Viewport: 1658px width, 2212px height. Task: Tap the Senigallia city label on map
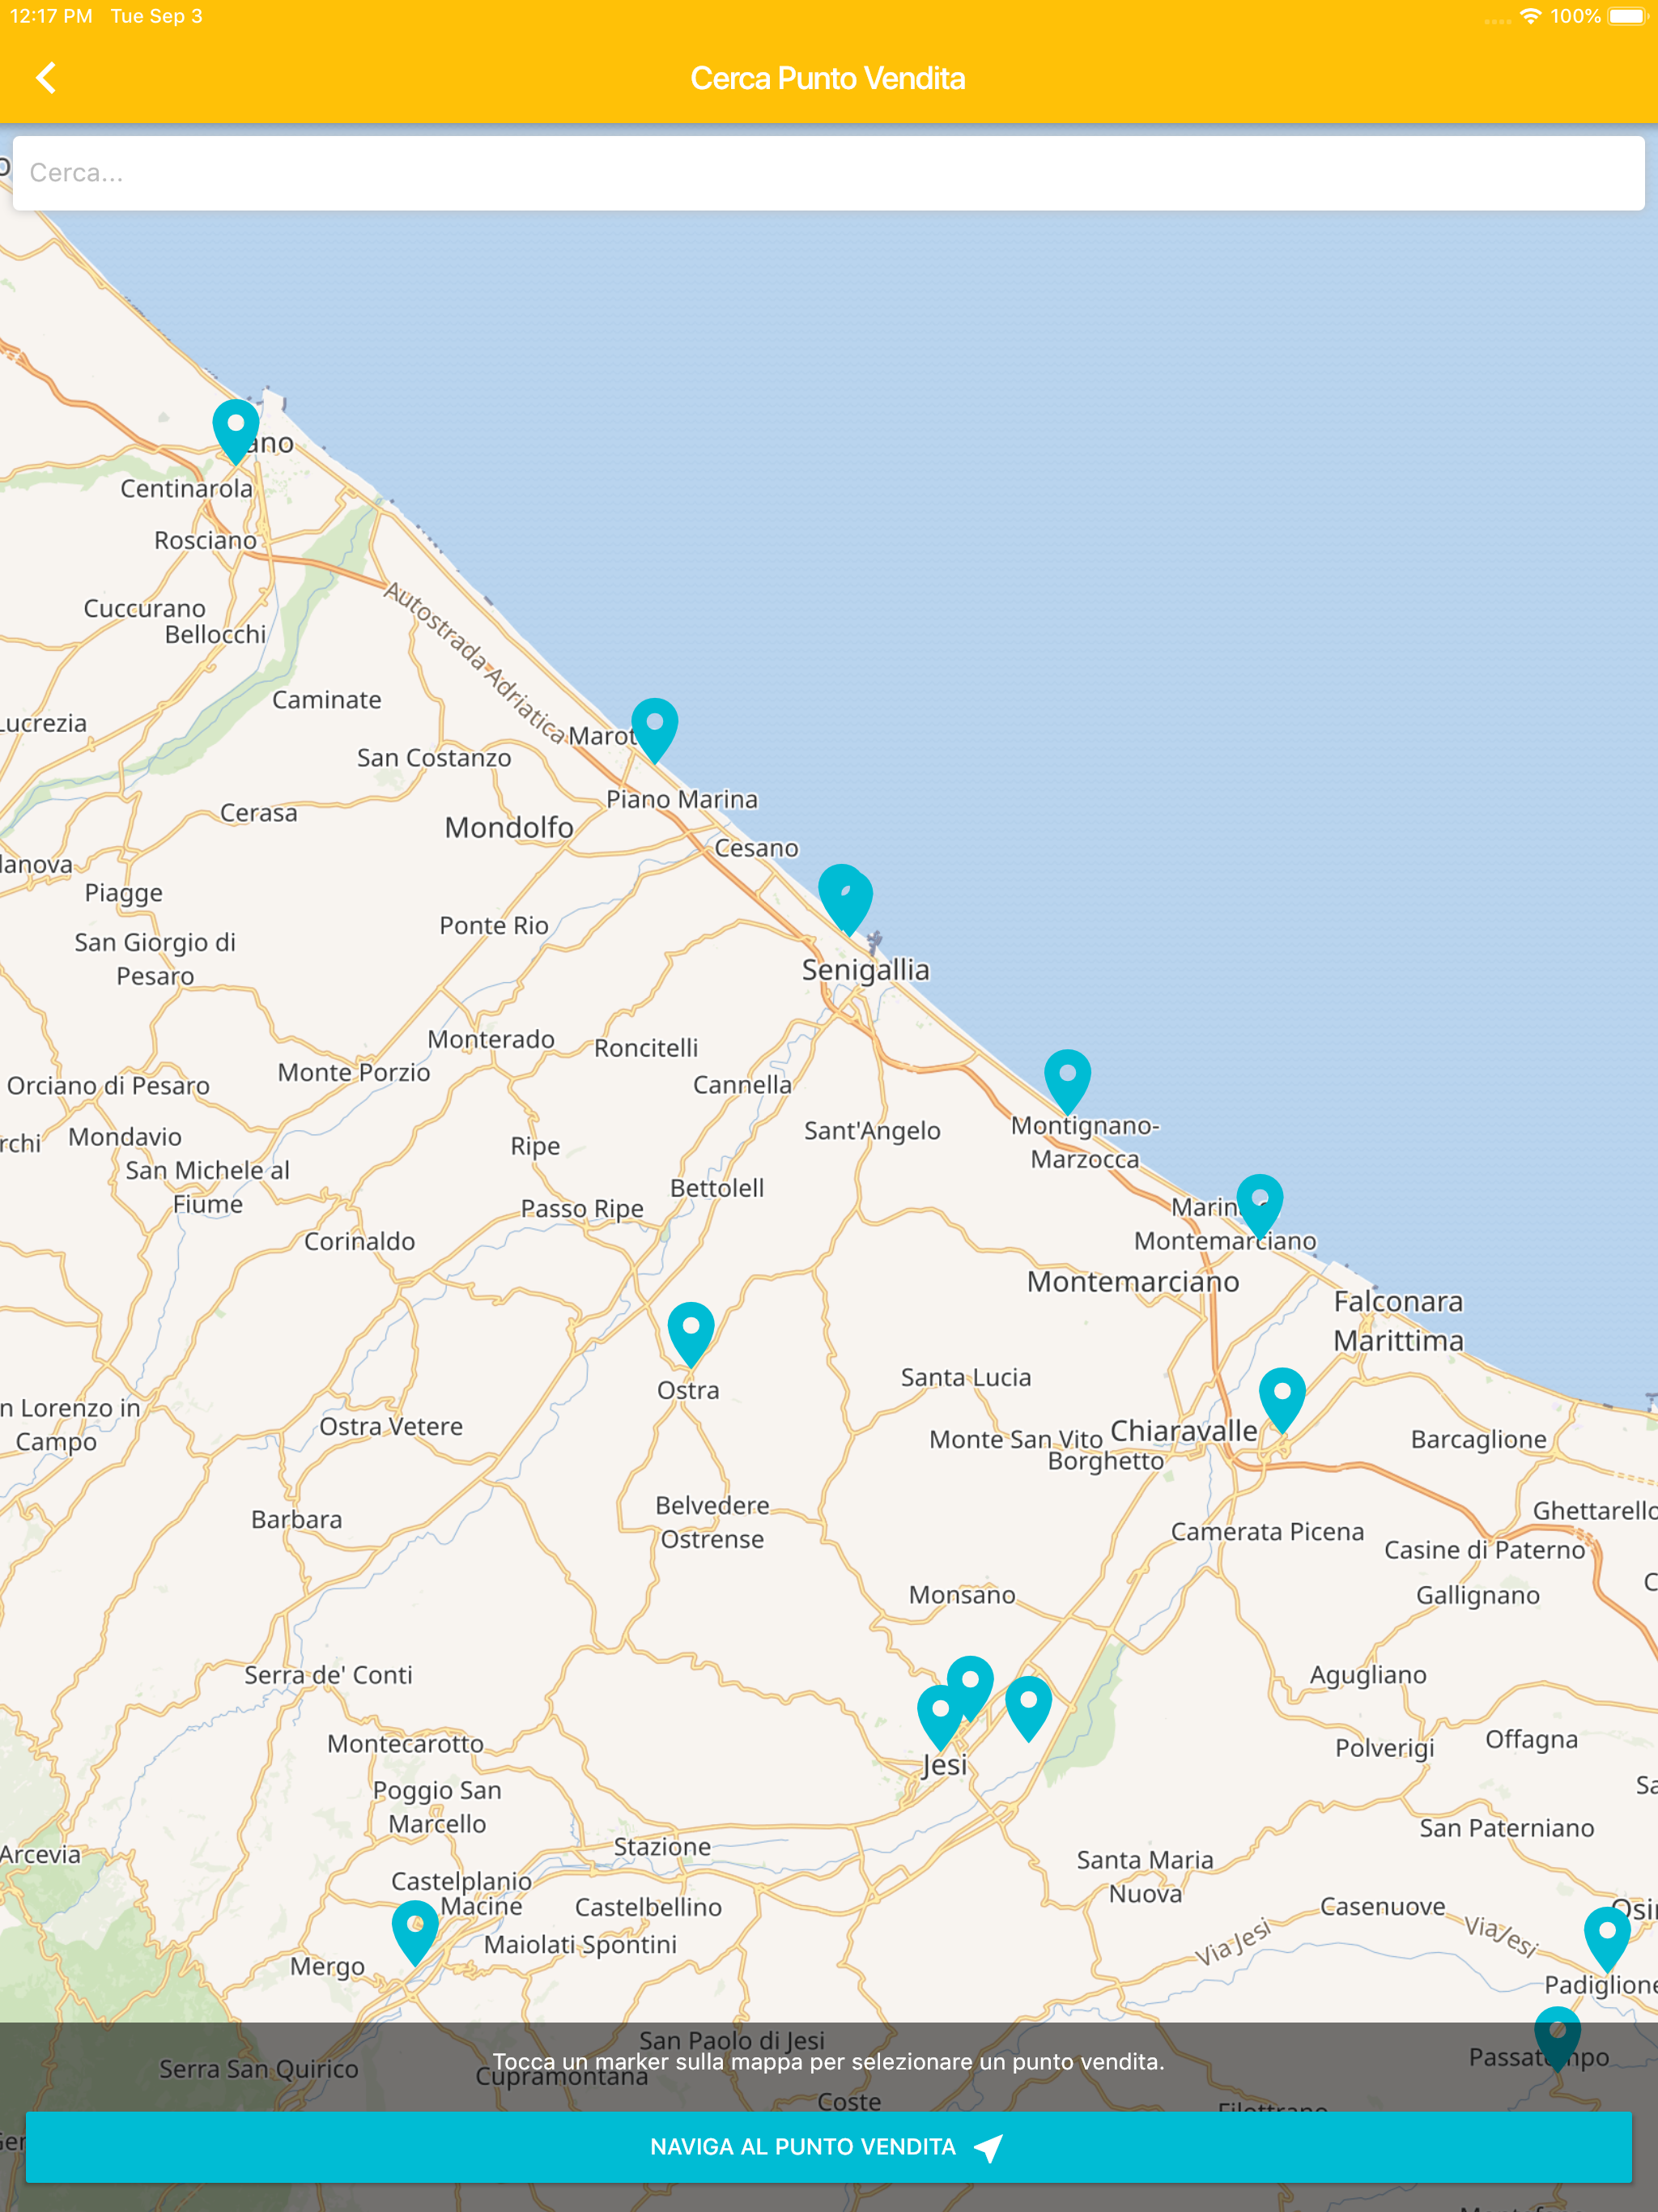(866, 969)
